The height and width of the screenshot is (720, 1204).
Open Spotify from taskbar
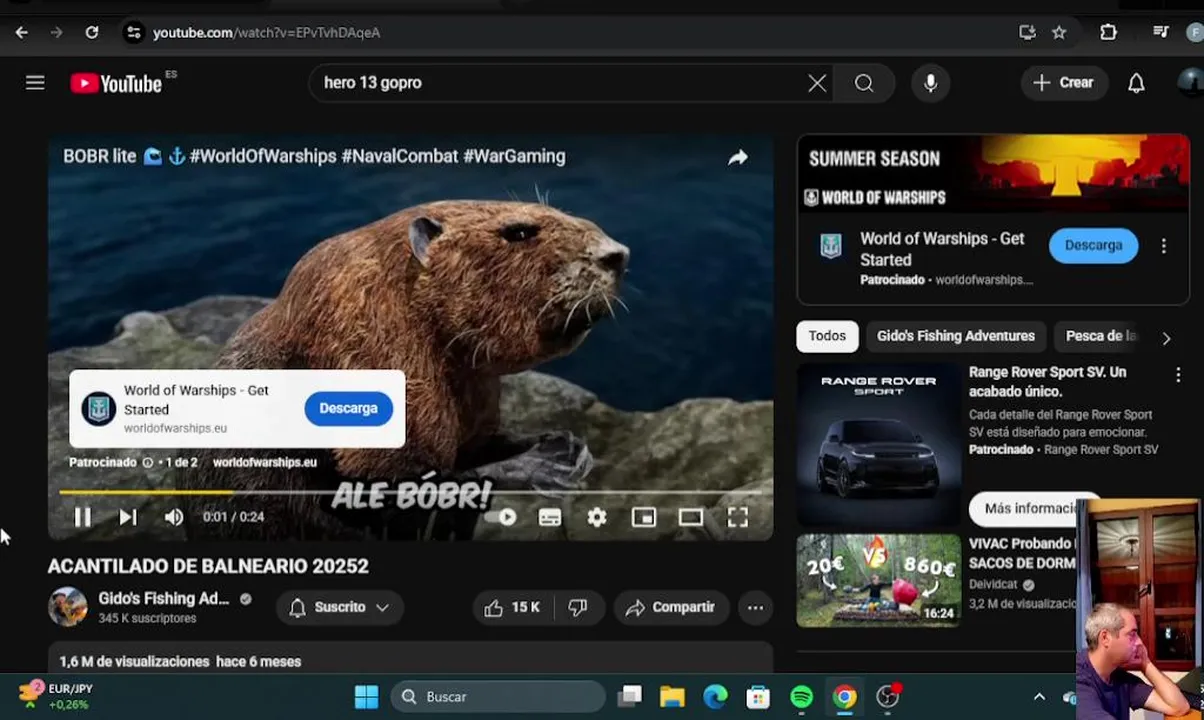coord(802,697)
